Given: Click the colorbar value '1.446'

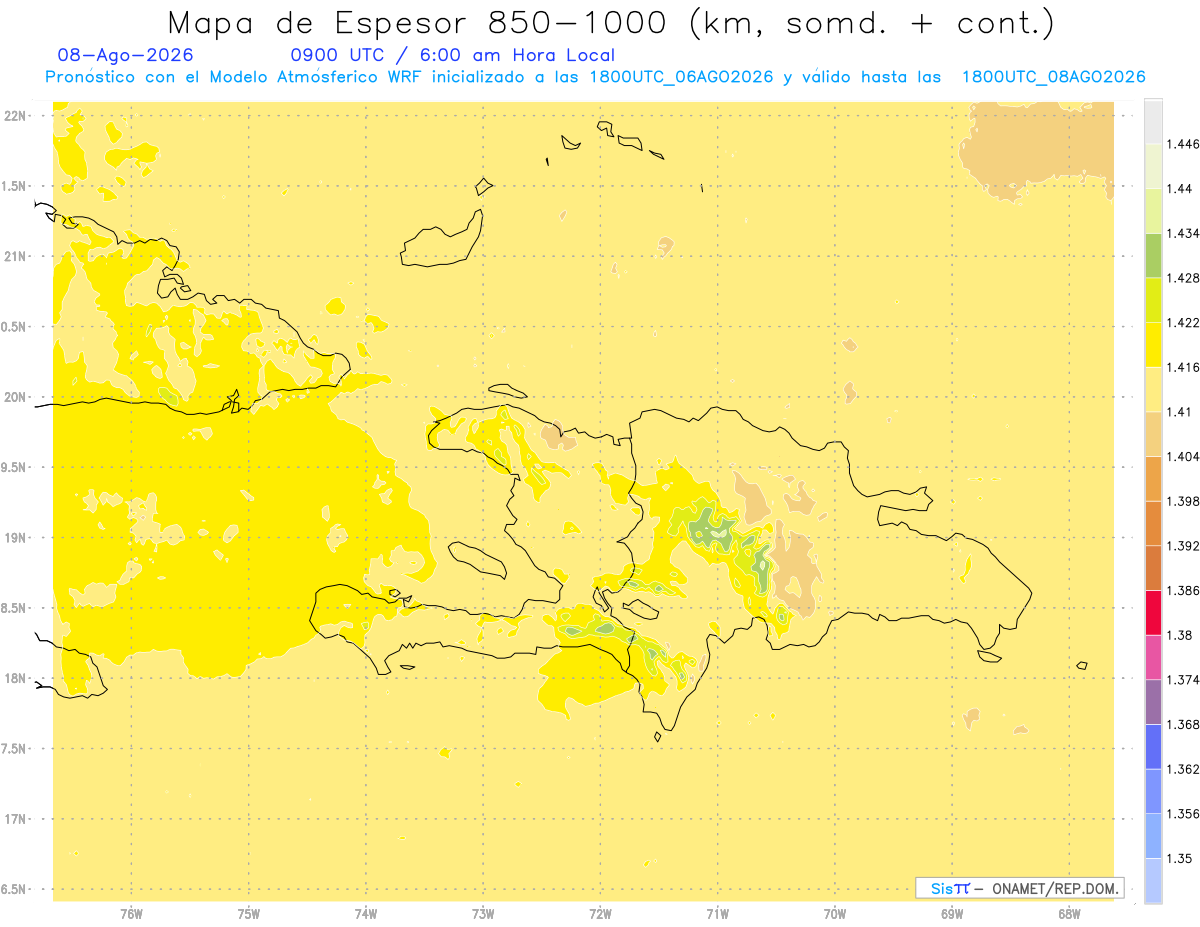Looking at the screenshot, I should 1183,144.
